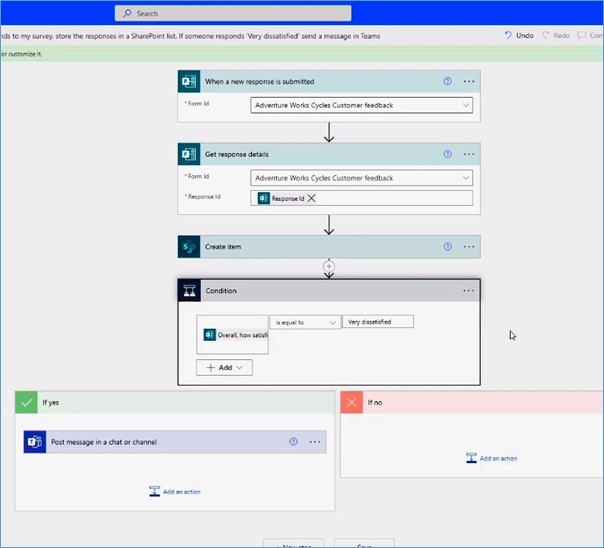Open help for 'When a new response is submitted'

coord(447,81)
